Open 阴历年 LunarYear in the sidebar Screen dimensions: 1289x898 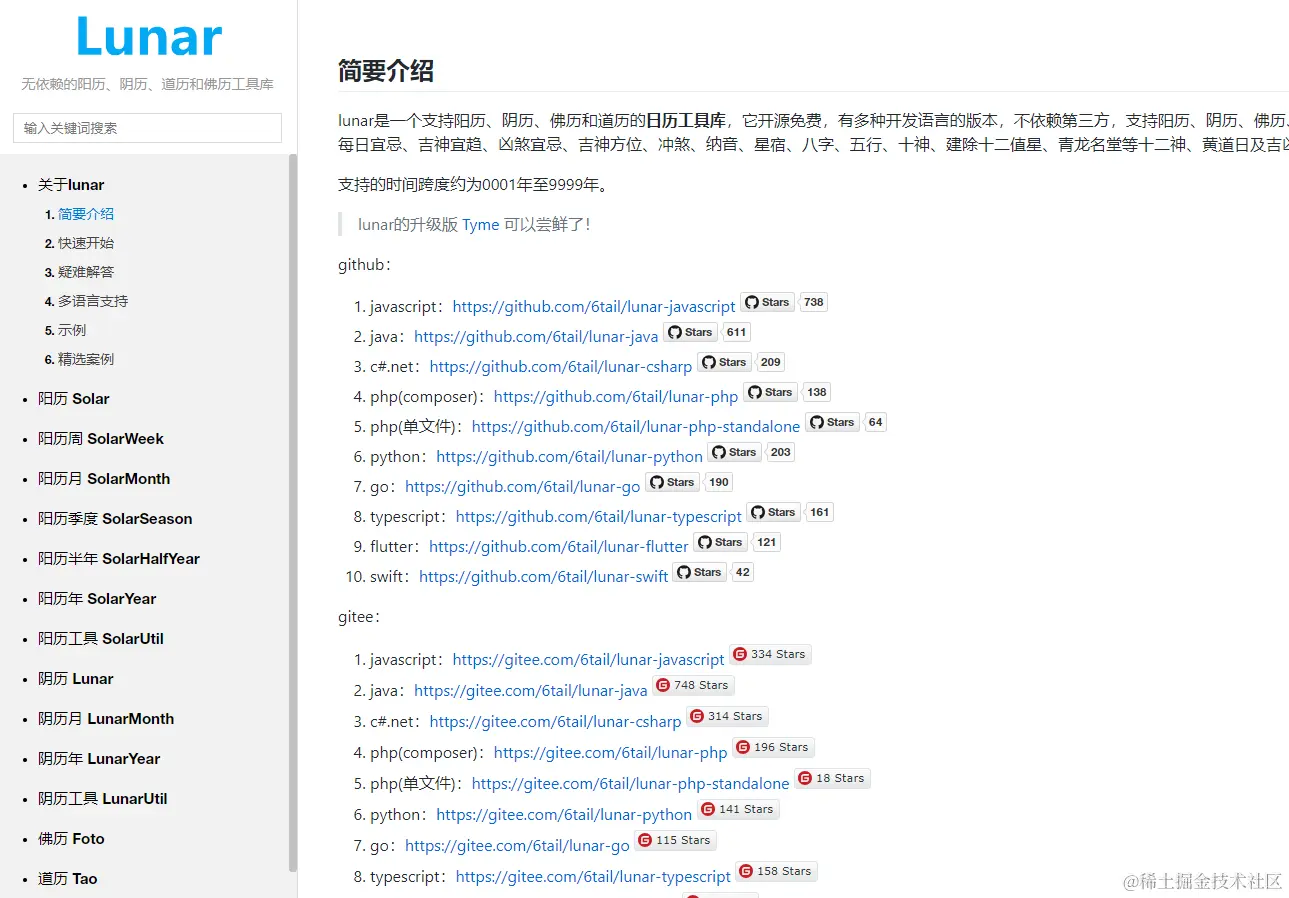99,759
